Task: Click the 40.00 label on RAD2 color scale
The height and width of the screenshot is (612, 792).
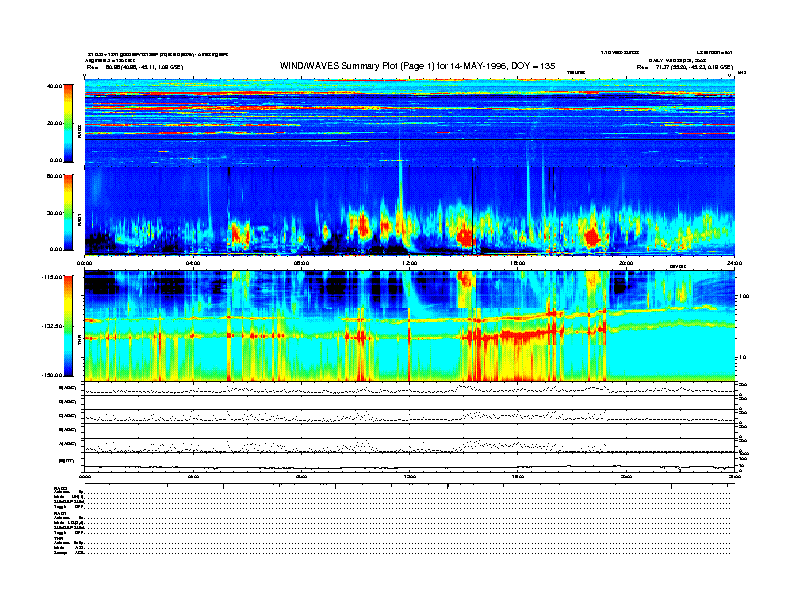Action: click(x=55, y=86)
